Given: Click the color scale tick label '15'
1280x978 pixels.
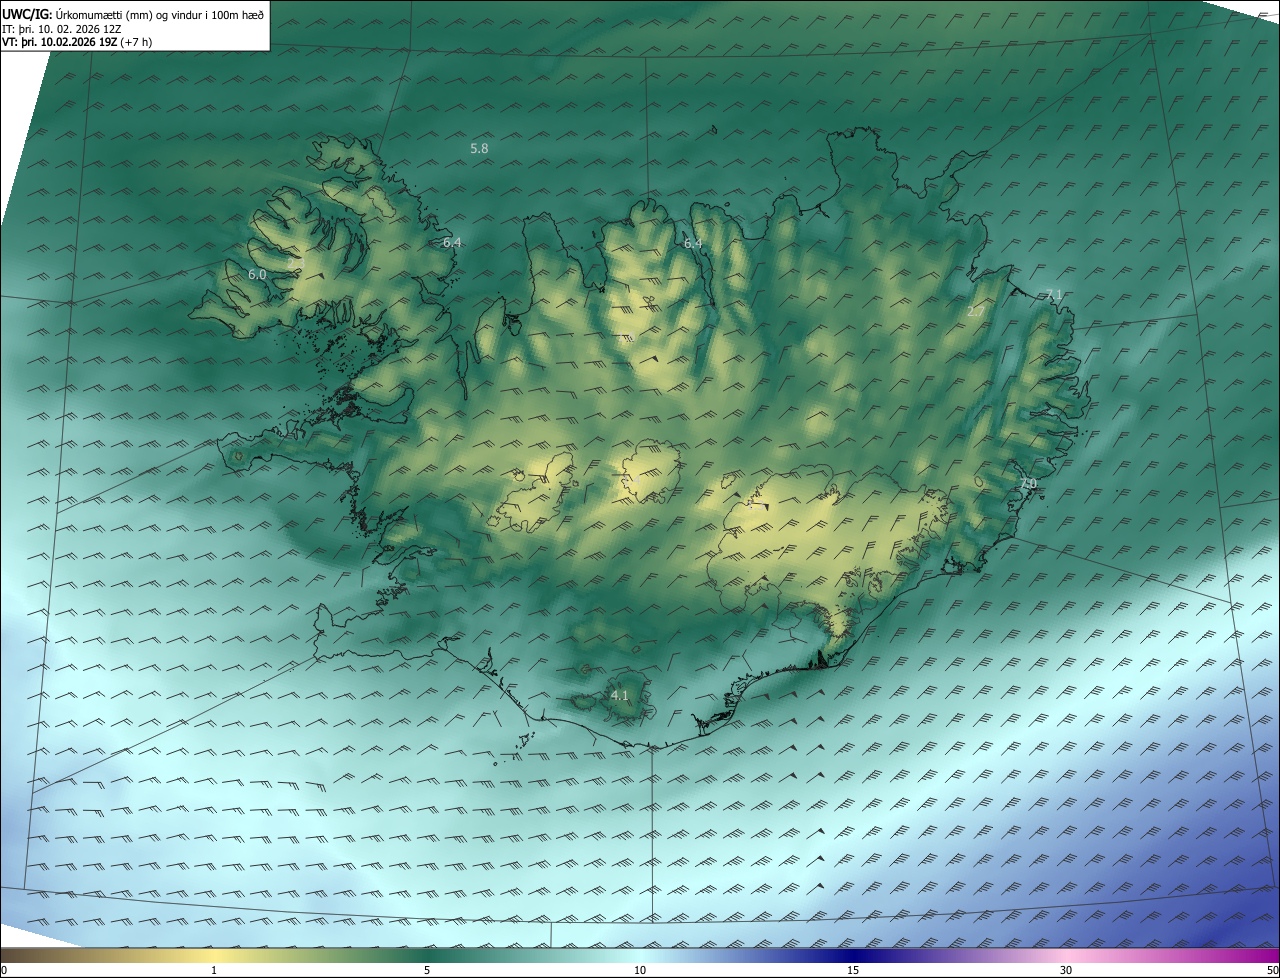Looking at the screenshot, I should click(x=853, y=970).
